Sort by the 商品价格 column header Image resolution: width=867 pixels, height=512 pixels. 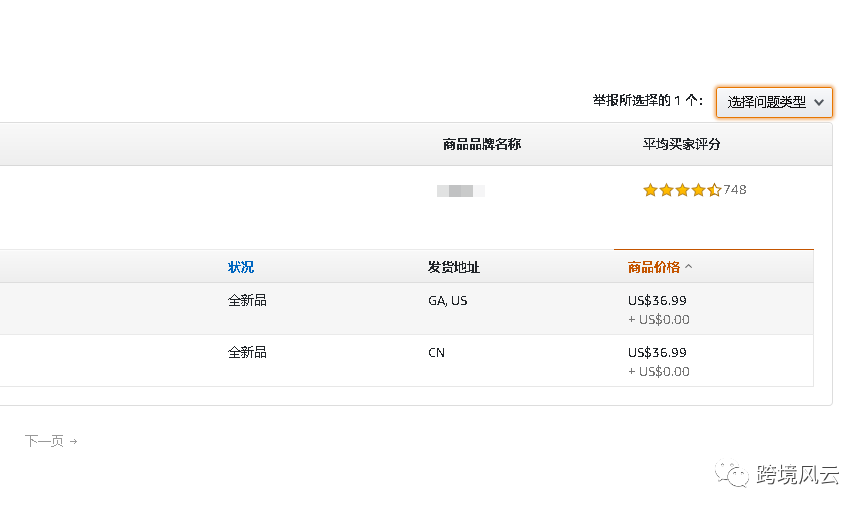tap(654, 267)
